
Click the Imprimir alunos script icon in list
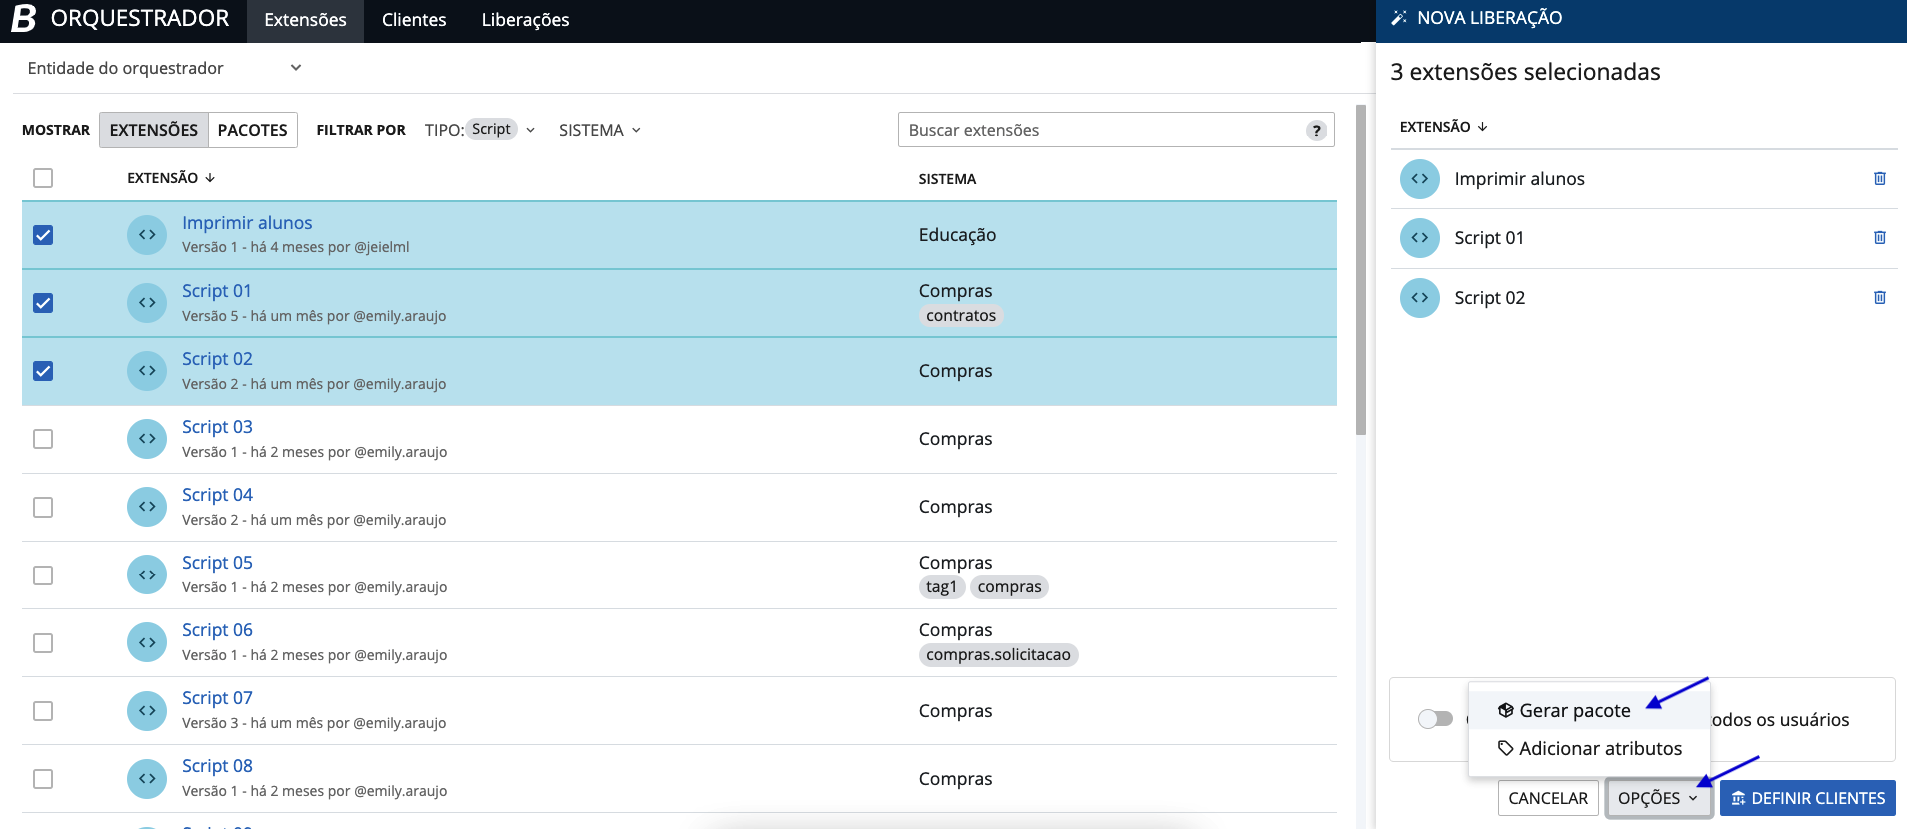tap(147, 235)
